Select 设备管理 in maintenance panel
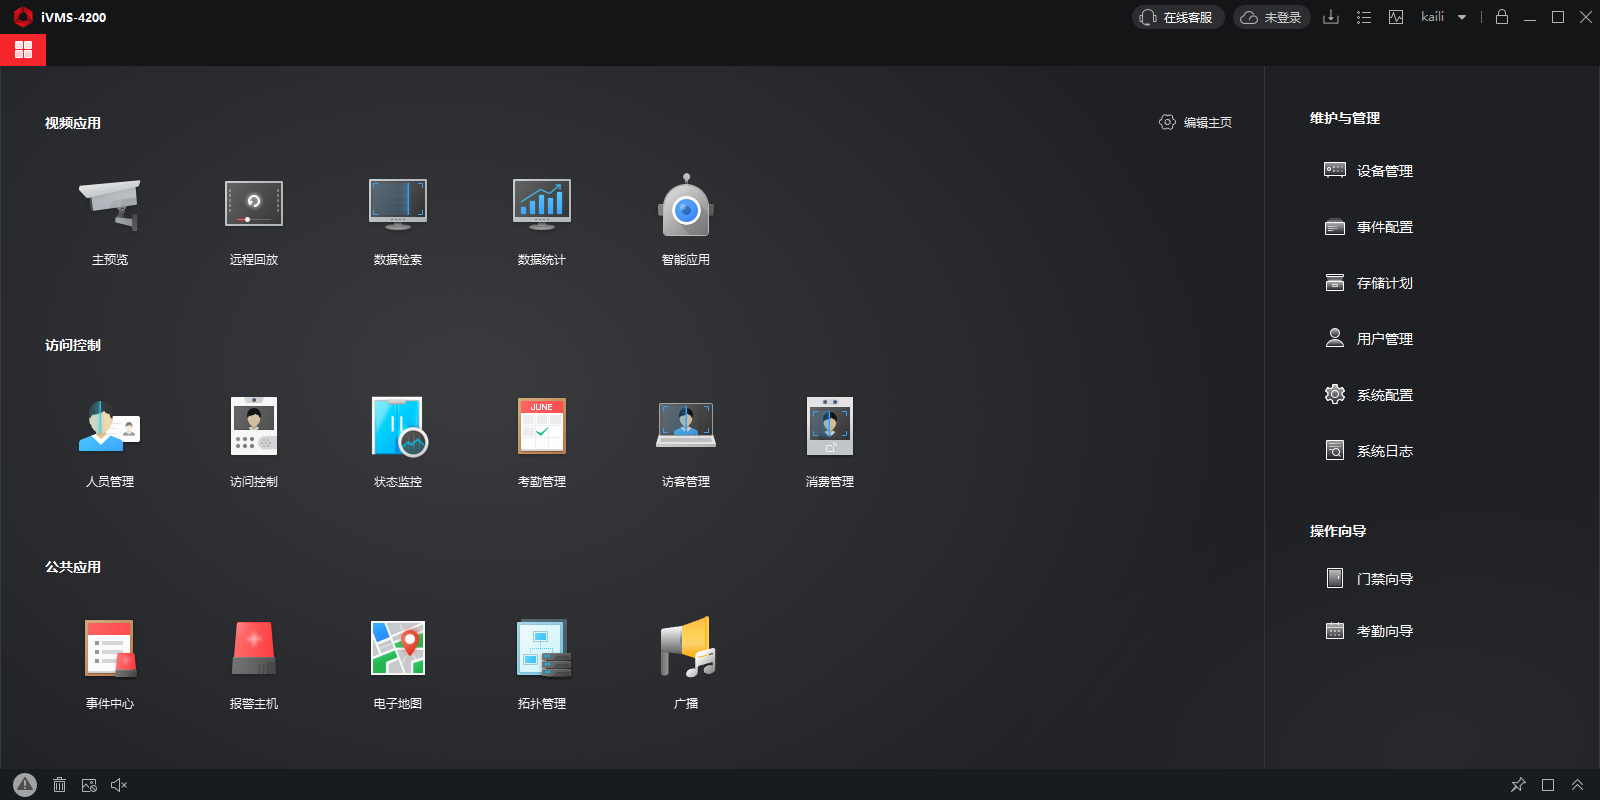This screenshot has width=1600, height=800. coord(1384,171)
